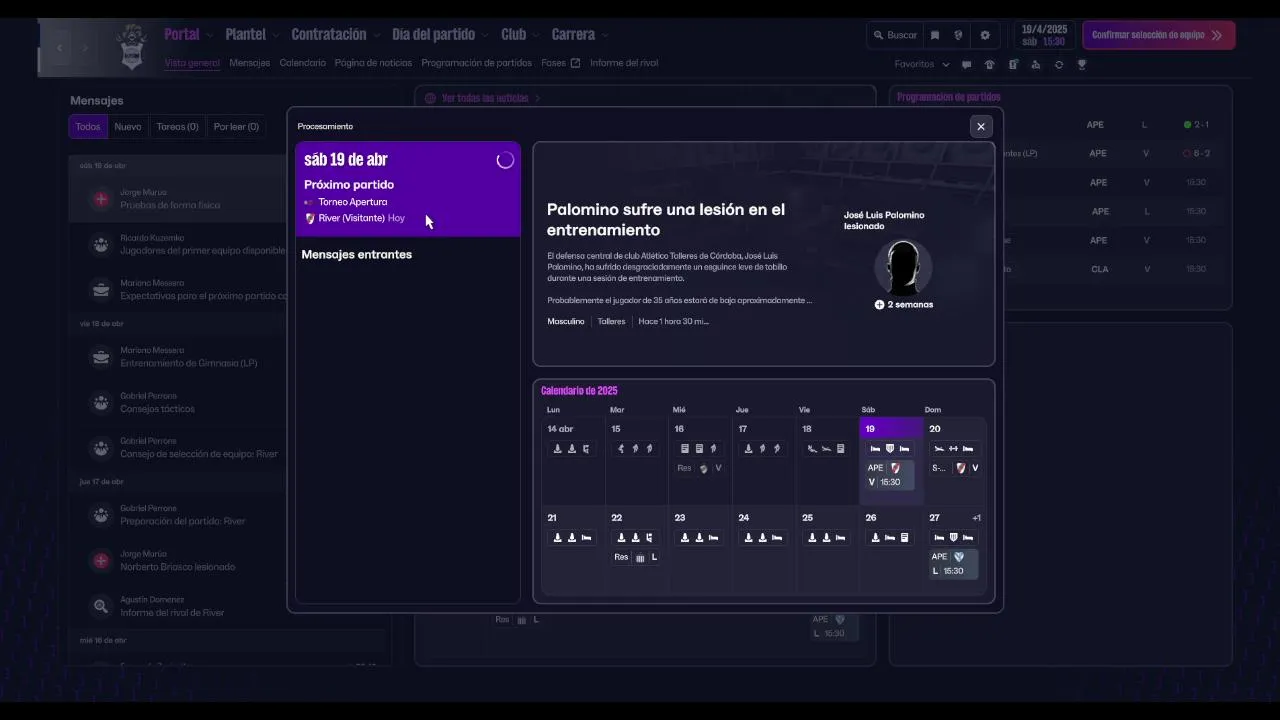
Task: Click the gym dumbbell icon on calendar day 20
Action: coord(953,449)
